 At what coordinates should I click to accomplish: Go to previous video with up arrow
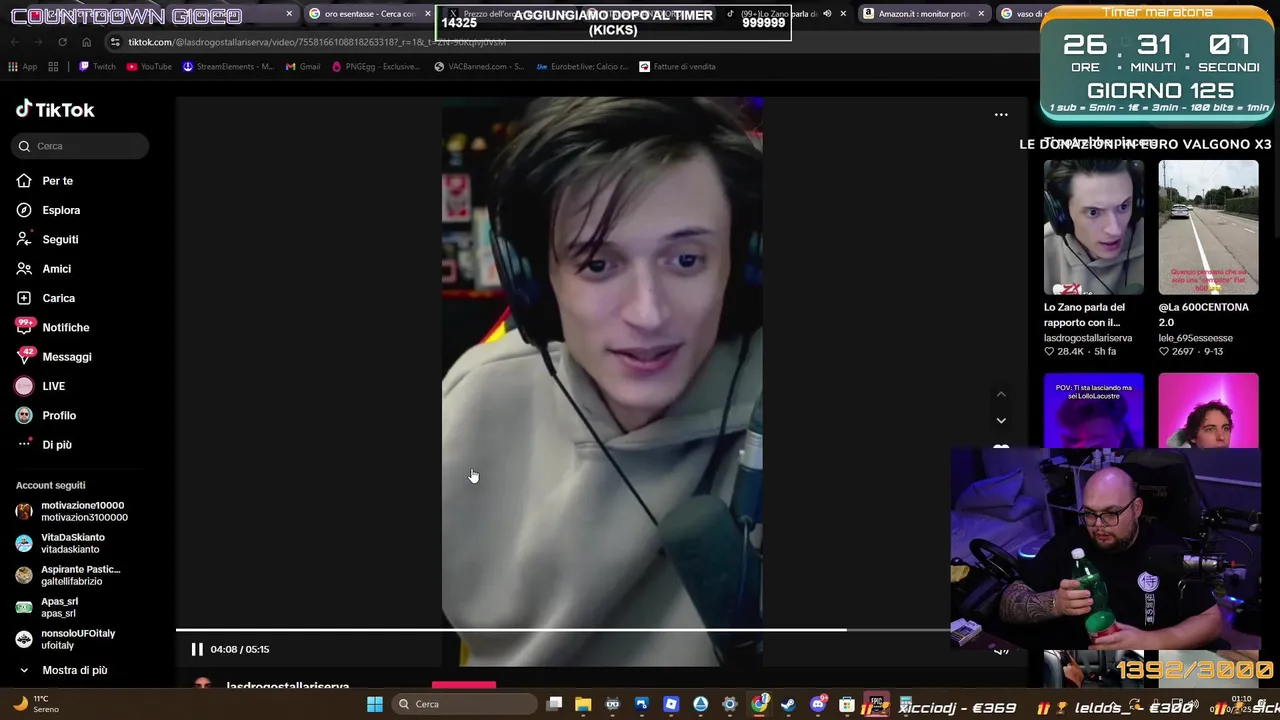(1001, 394)
